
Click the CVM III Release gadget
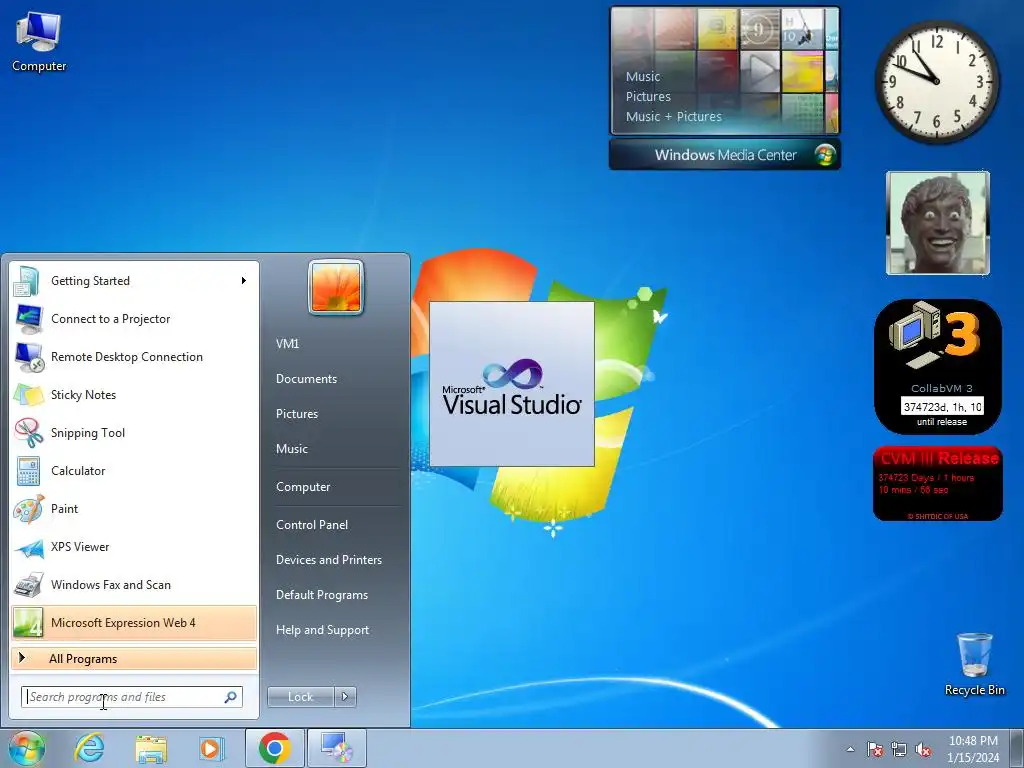click(x=938, y=483)
